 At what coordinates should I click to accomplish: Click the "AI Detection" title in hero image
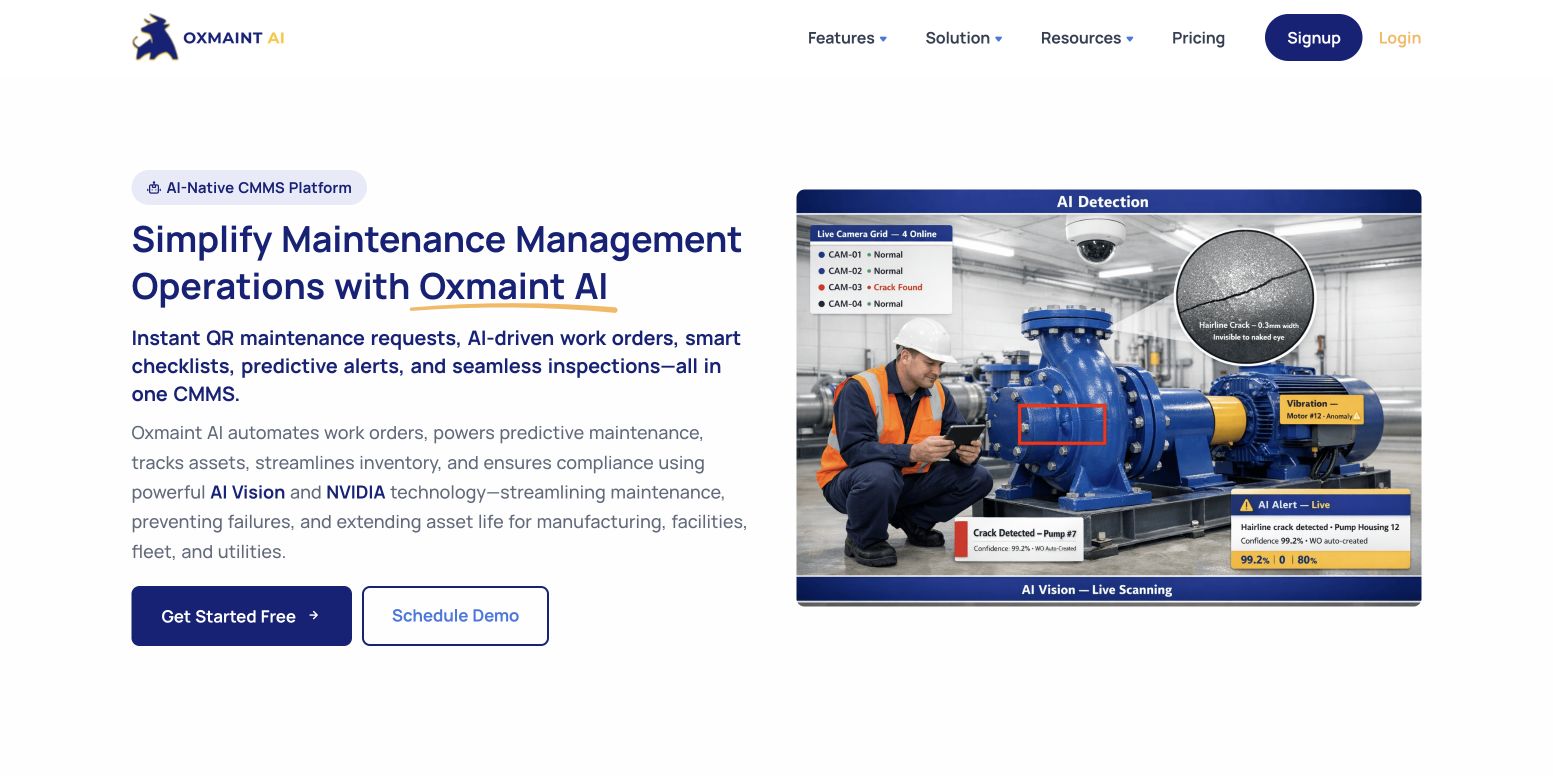click(x=1103, y=202)
